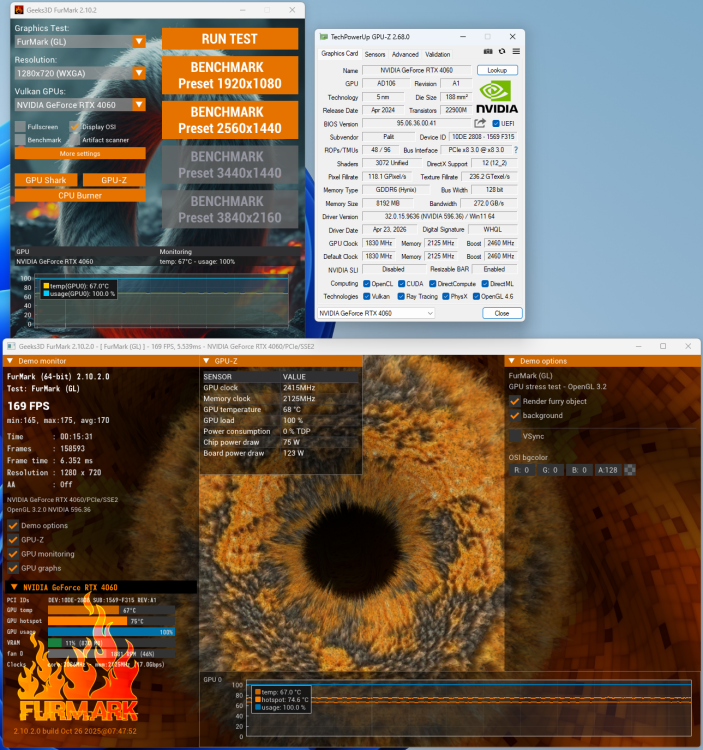Switch to the Graphics Card tab
This screenshot has height=750, width=703.
pyautogui.click(x=340, y=54)
